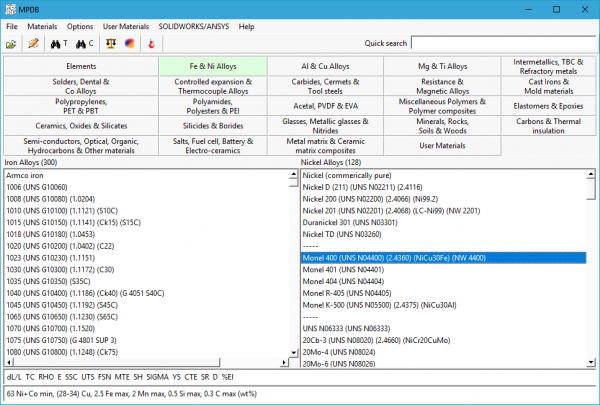The width and height of the screenshot is (600, 405).
Task: Open the Materials menu
Action: [42, 26]
